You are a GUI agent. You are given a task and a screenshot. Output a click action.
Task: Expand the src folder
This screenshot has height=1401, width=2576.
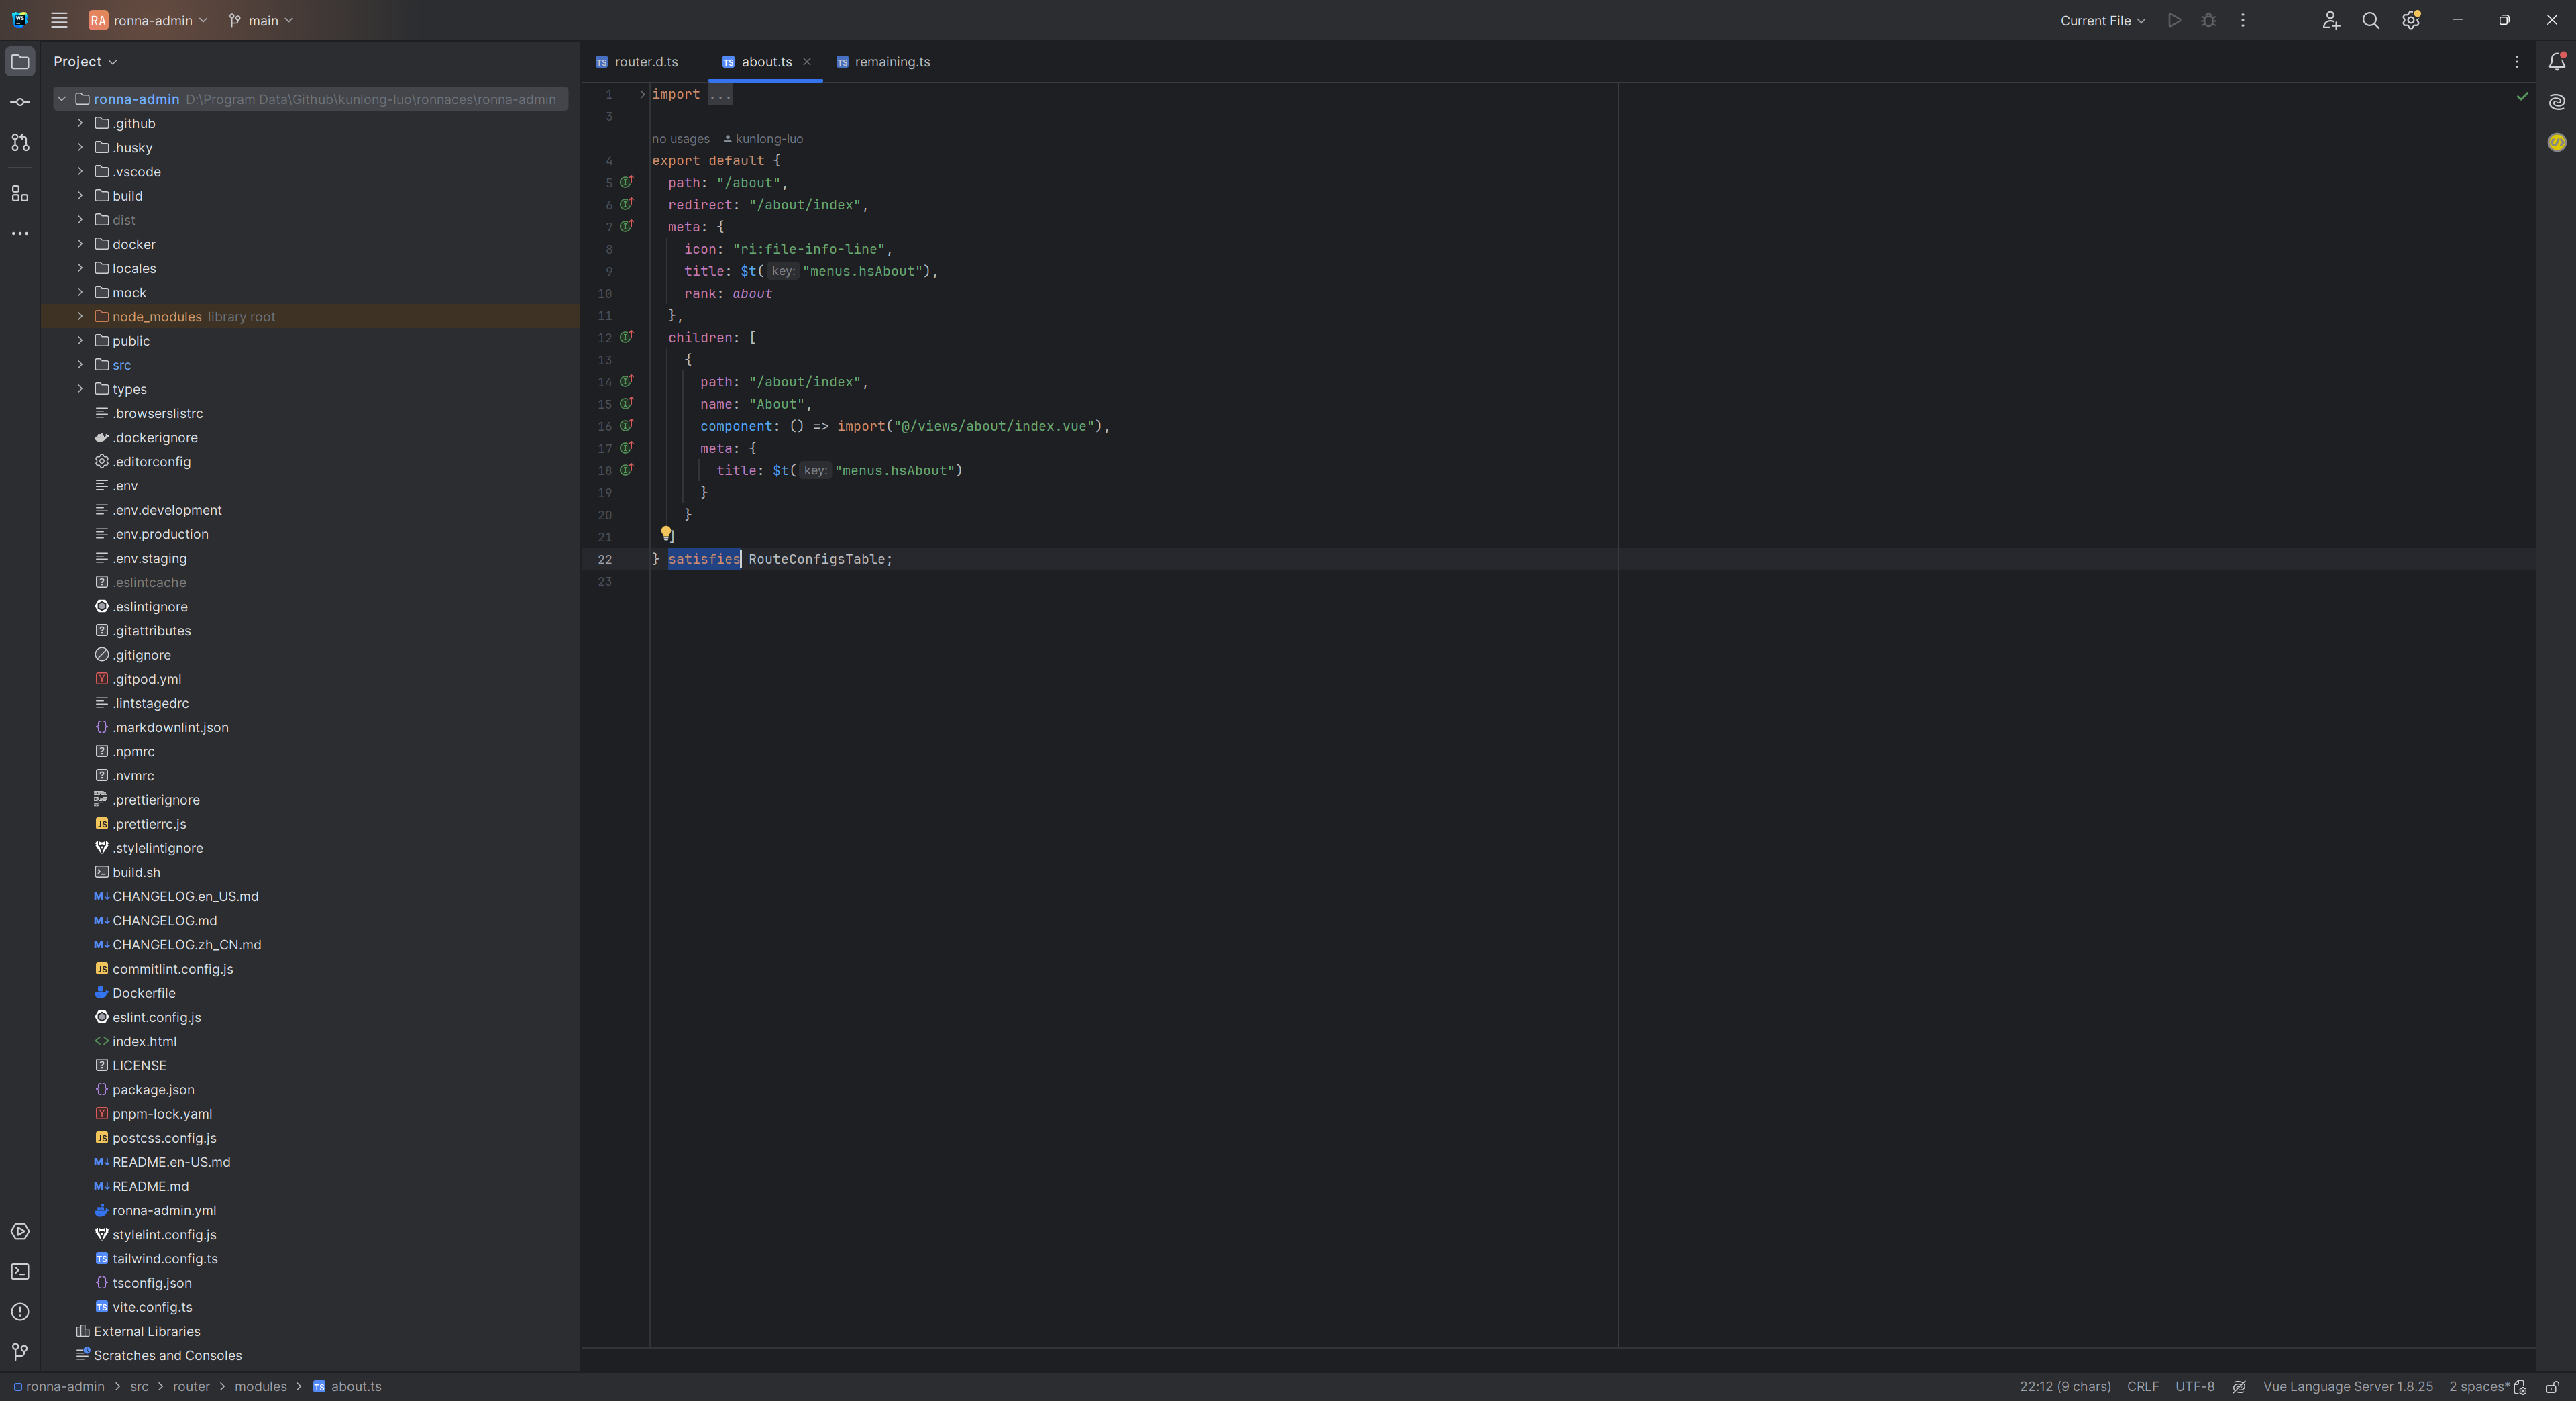click(x=80, y=364)
